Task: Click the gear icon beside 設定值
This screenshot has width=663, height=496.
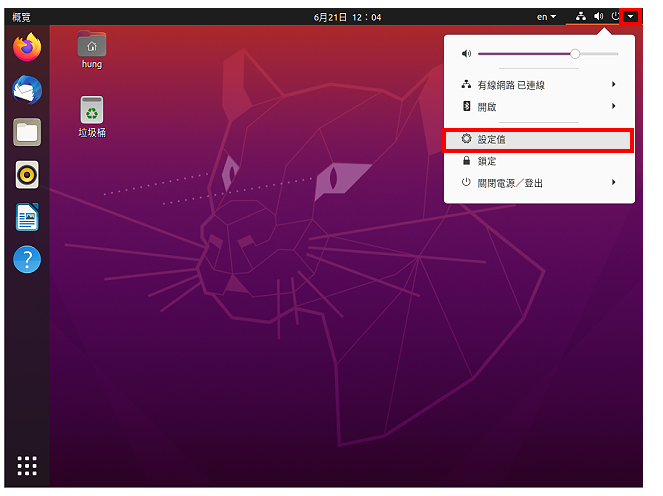Action: tap(466, 139)
